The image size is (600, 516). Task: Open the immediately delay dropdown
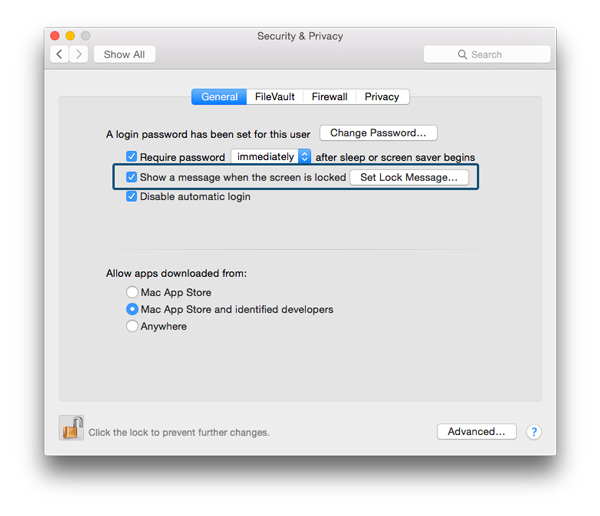(x=271, y=157)
